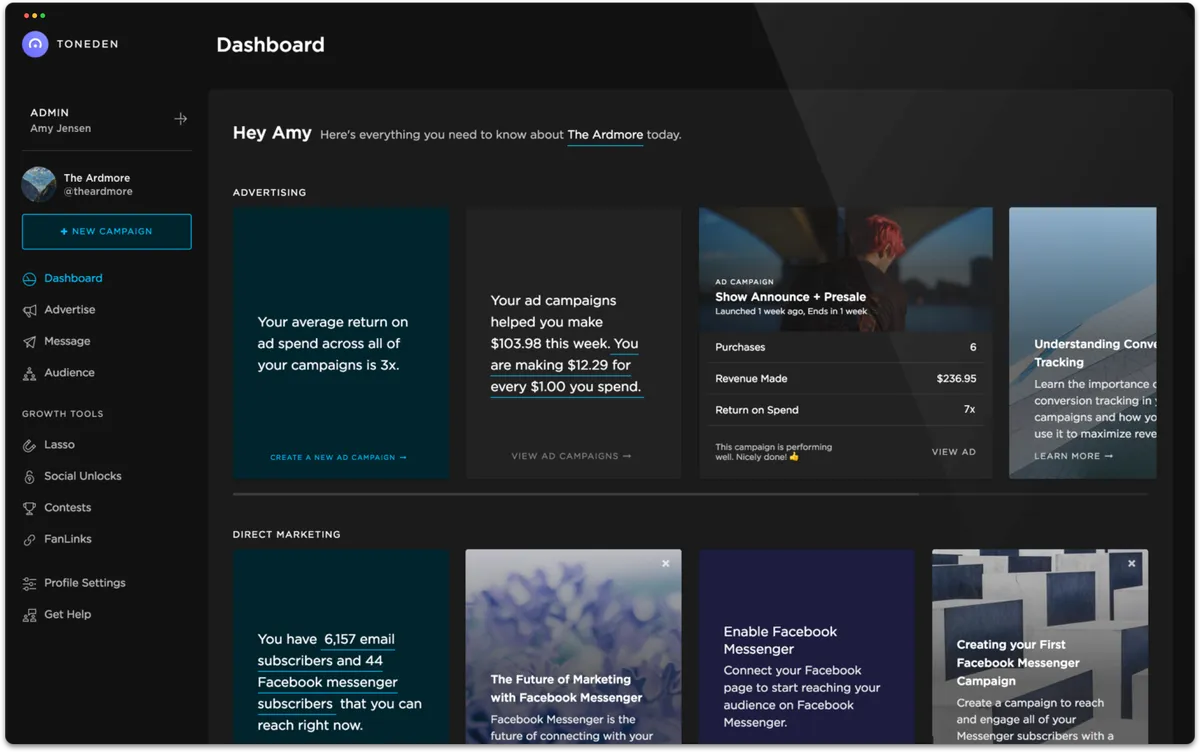Click the Audience people icon
1200x752 pixels.
34,372
